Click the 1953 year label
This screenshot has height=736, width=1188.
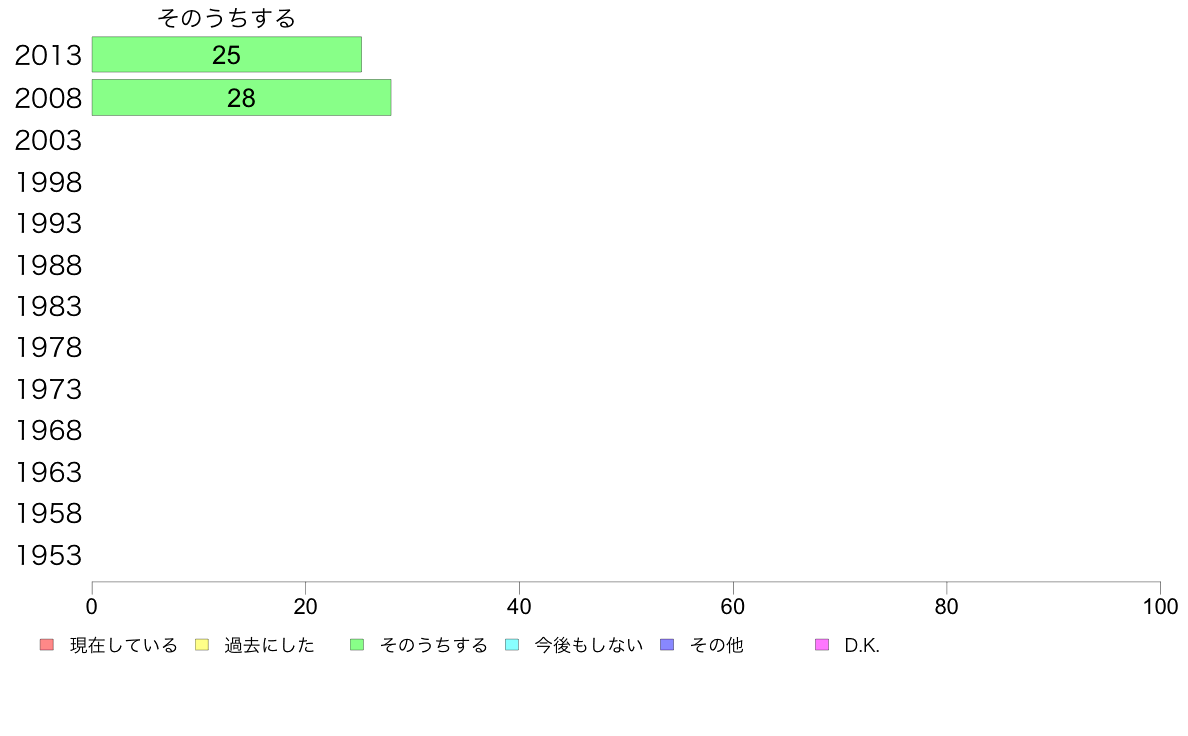click(x=48, y=556)
